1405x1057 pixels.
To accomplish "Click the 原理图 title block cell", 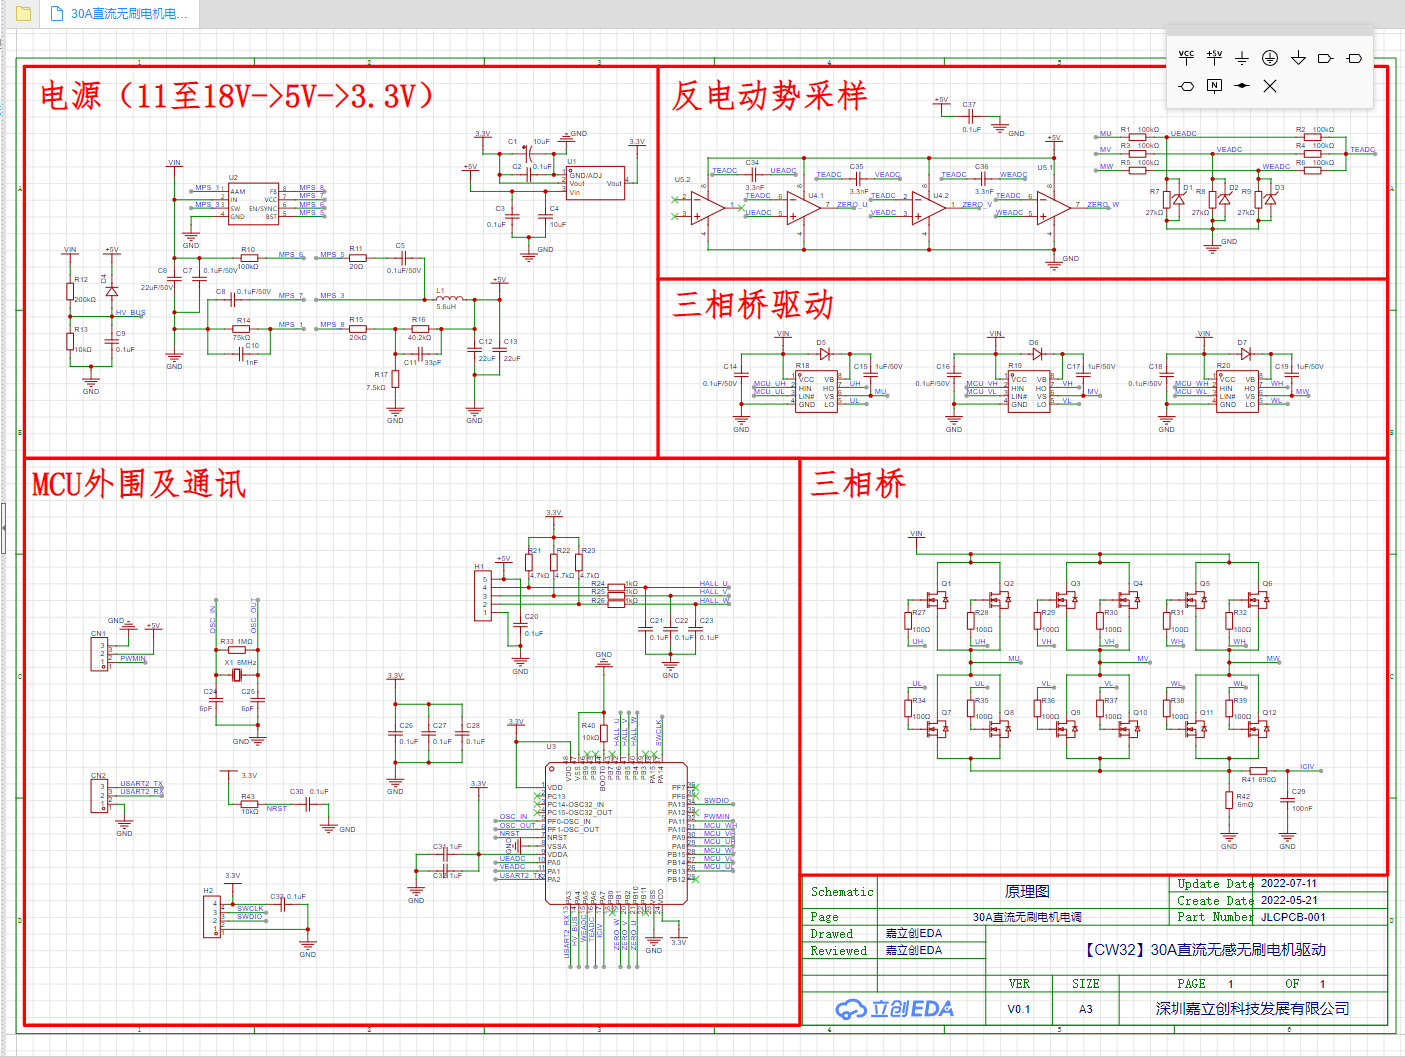I will point(1027,891).
